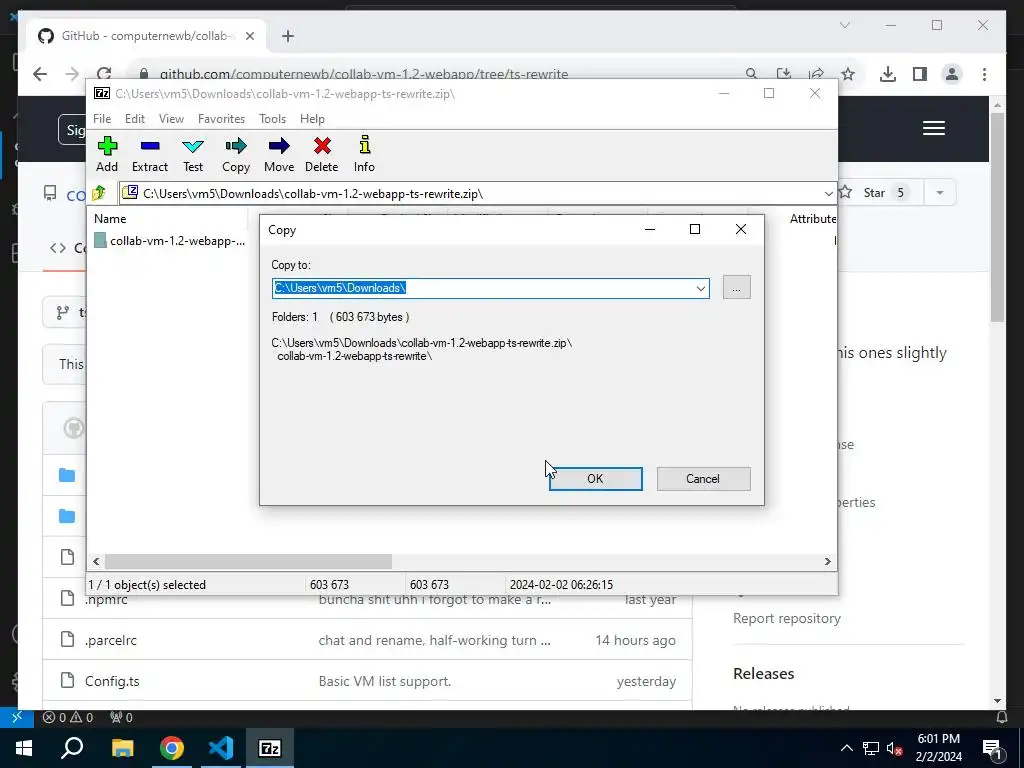Show hidden tray icons chevron
Image resolution: width=1024 pixels, height=768 pixels.
click(846, 748)
